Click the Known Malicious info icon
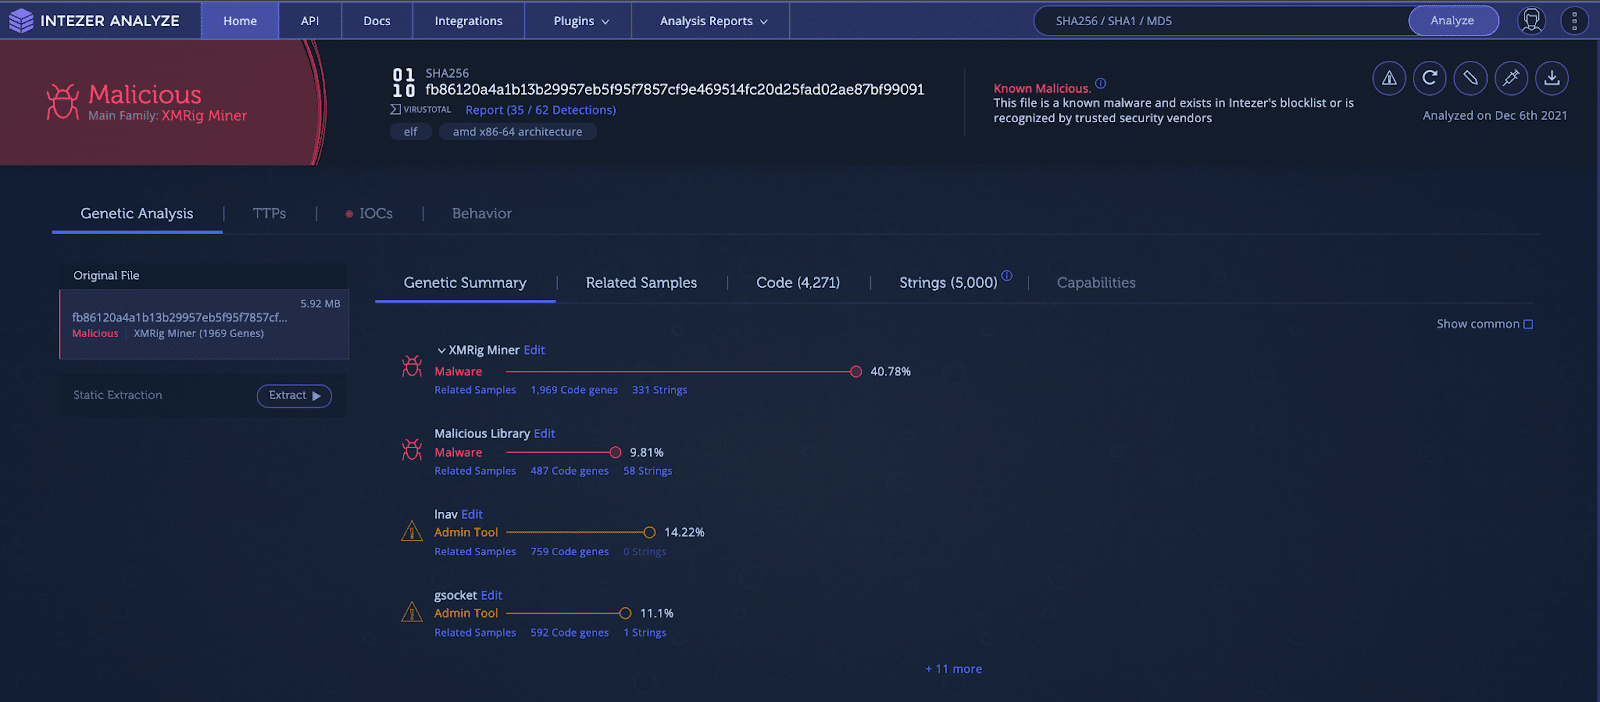This screenshot has height=702, width=1600. [x=1101, y=84]
